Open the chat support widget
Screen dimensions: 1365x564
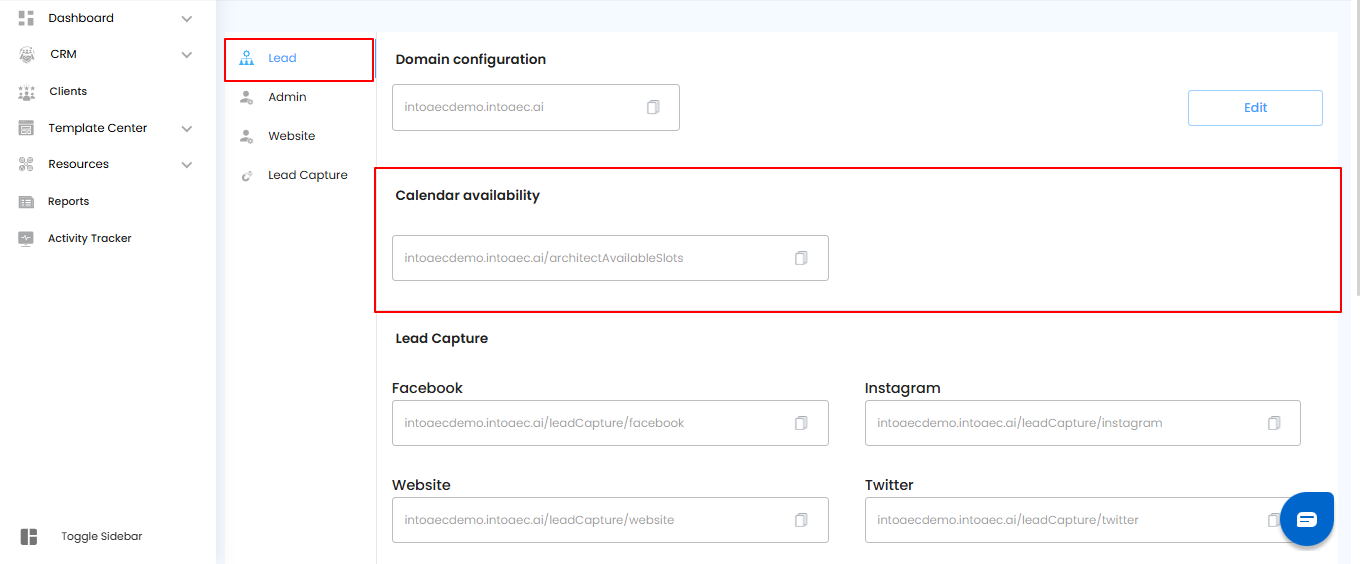click(1307, 519)
